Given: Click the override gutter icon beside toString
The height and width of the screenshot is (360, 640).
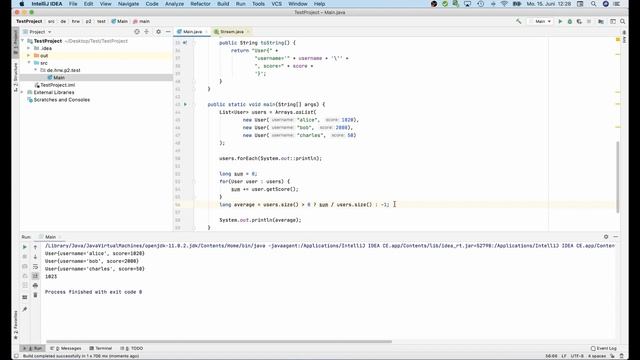Looking at the screenshot, I should 185,42.
